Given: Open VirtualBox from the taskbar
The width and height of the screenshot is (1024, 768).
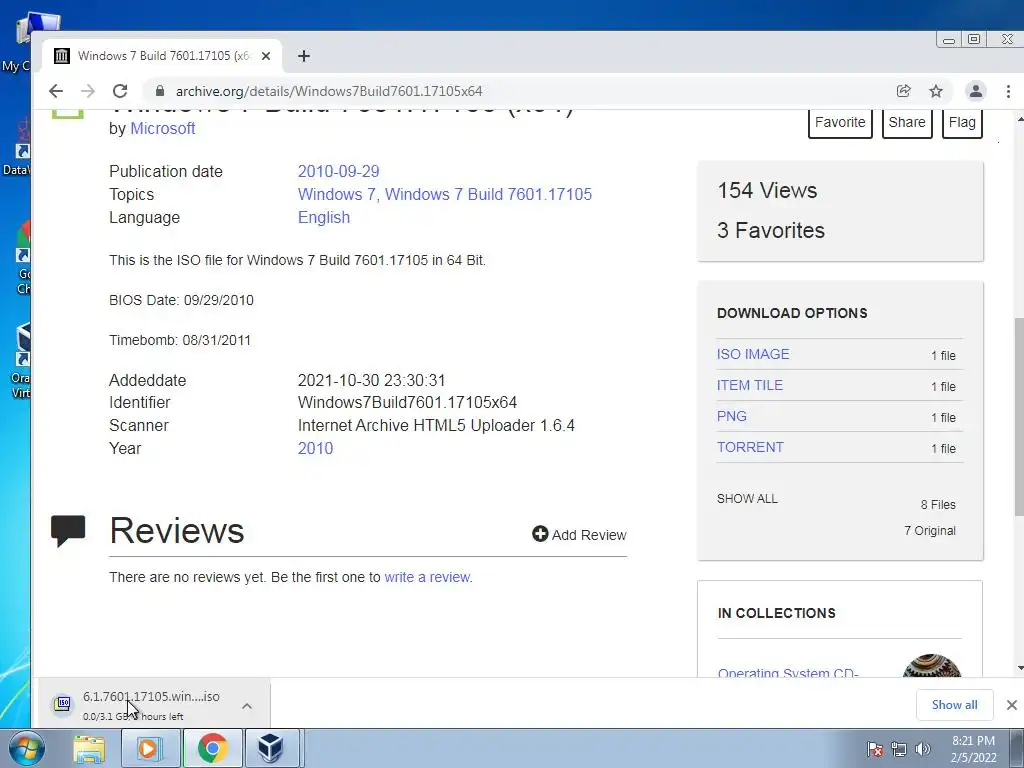Looking at the screenshot, I should [270, 748].
